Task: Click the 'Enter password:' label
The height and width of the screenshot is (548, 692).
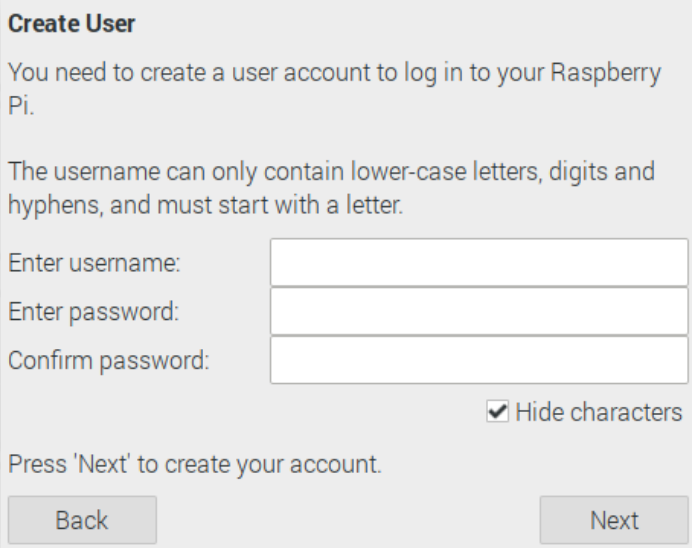Action: 94,312
